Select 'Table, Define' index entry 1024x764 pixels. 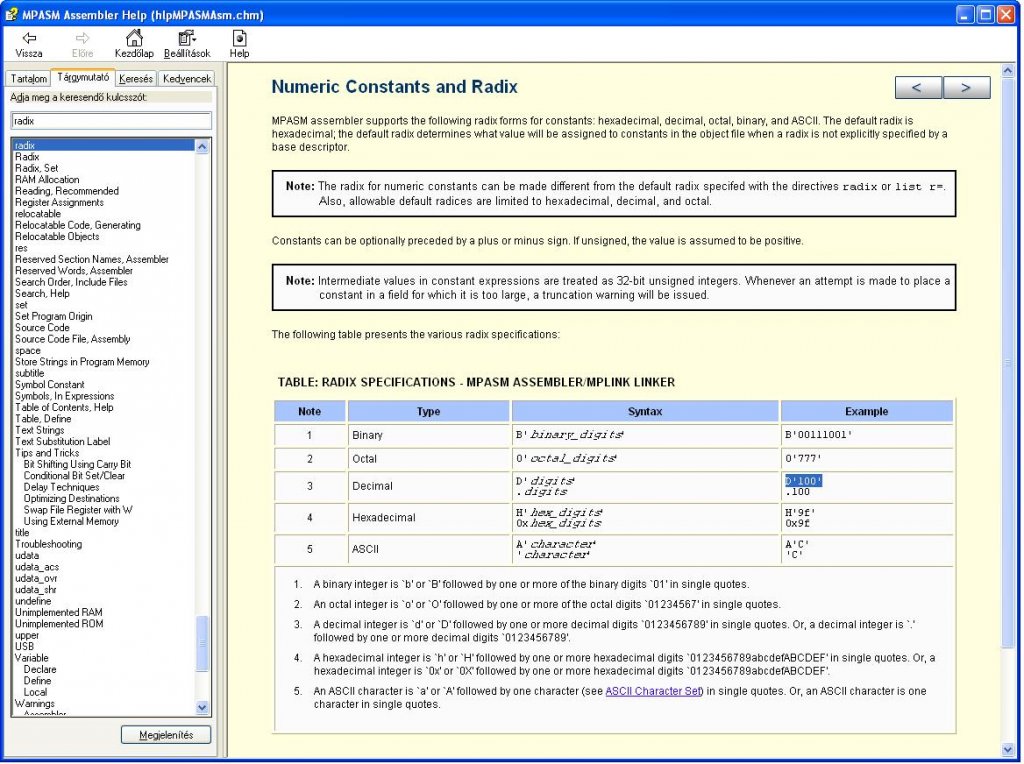point(43,419)
